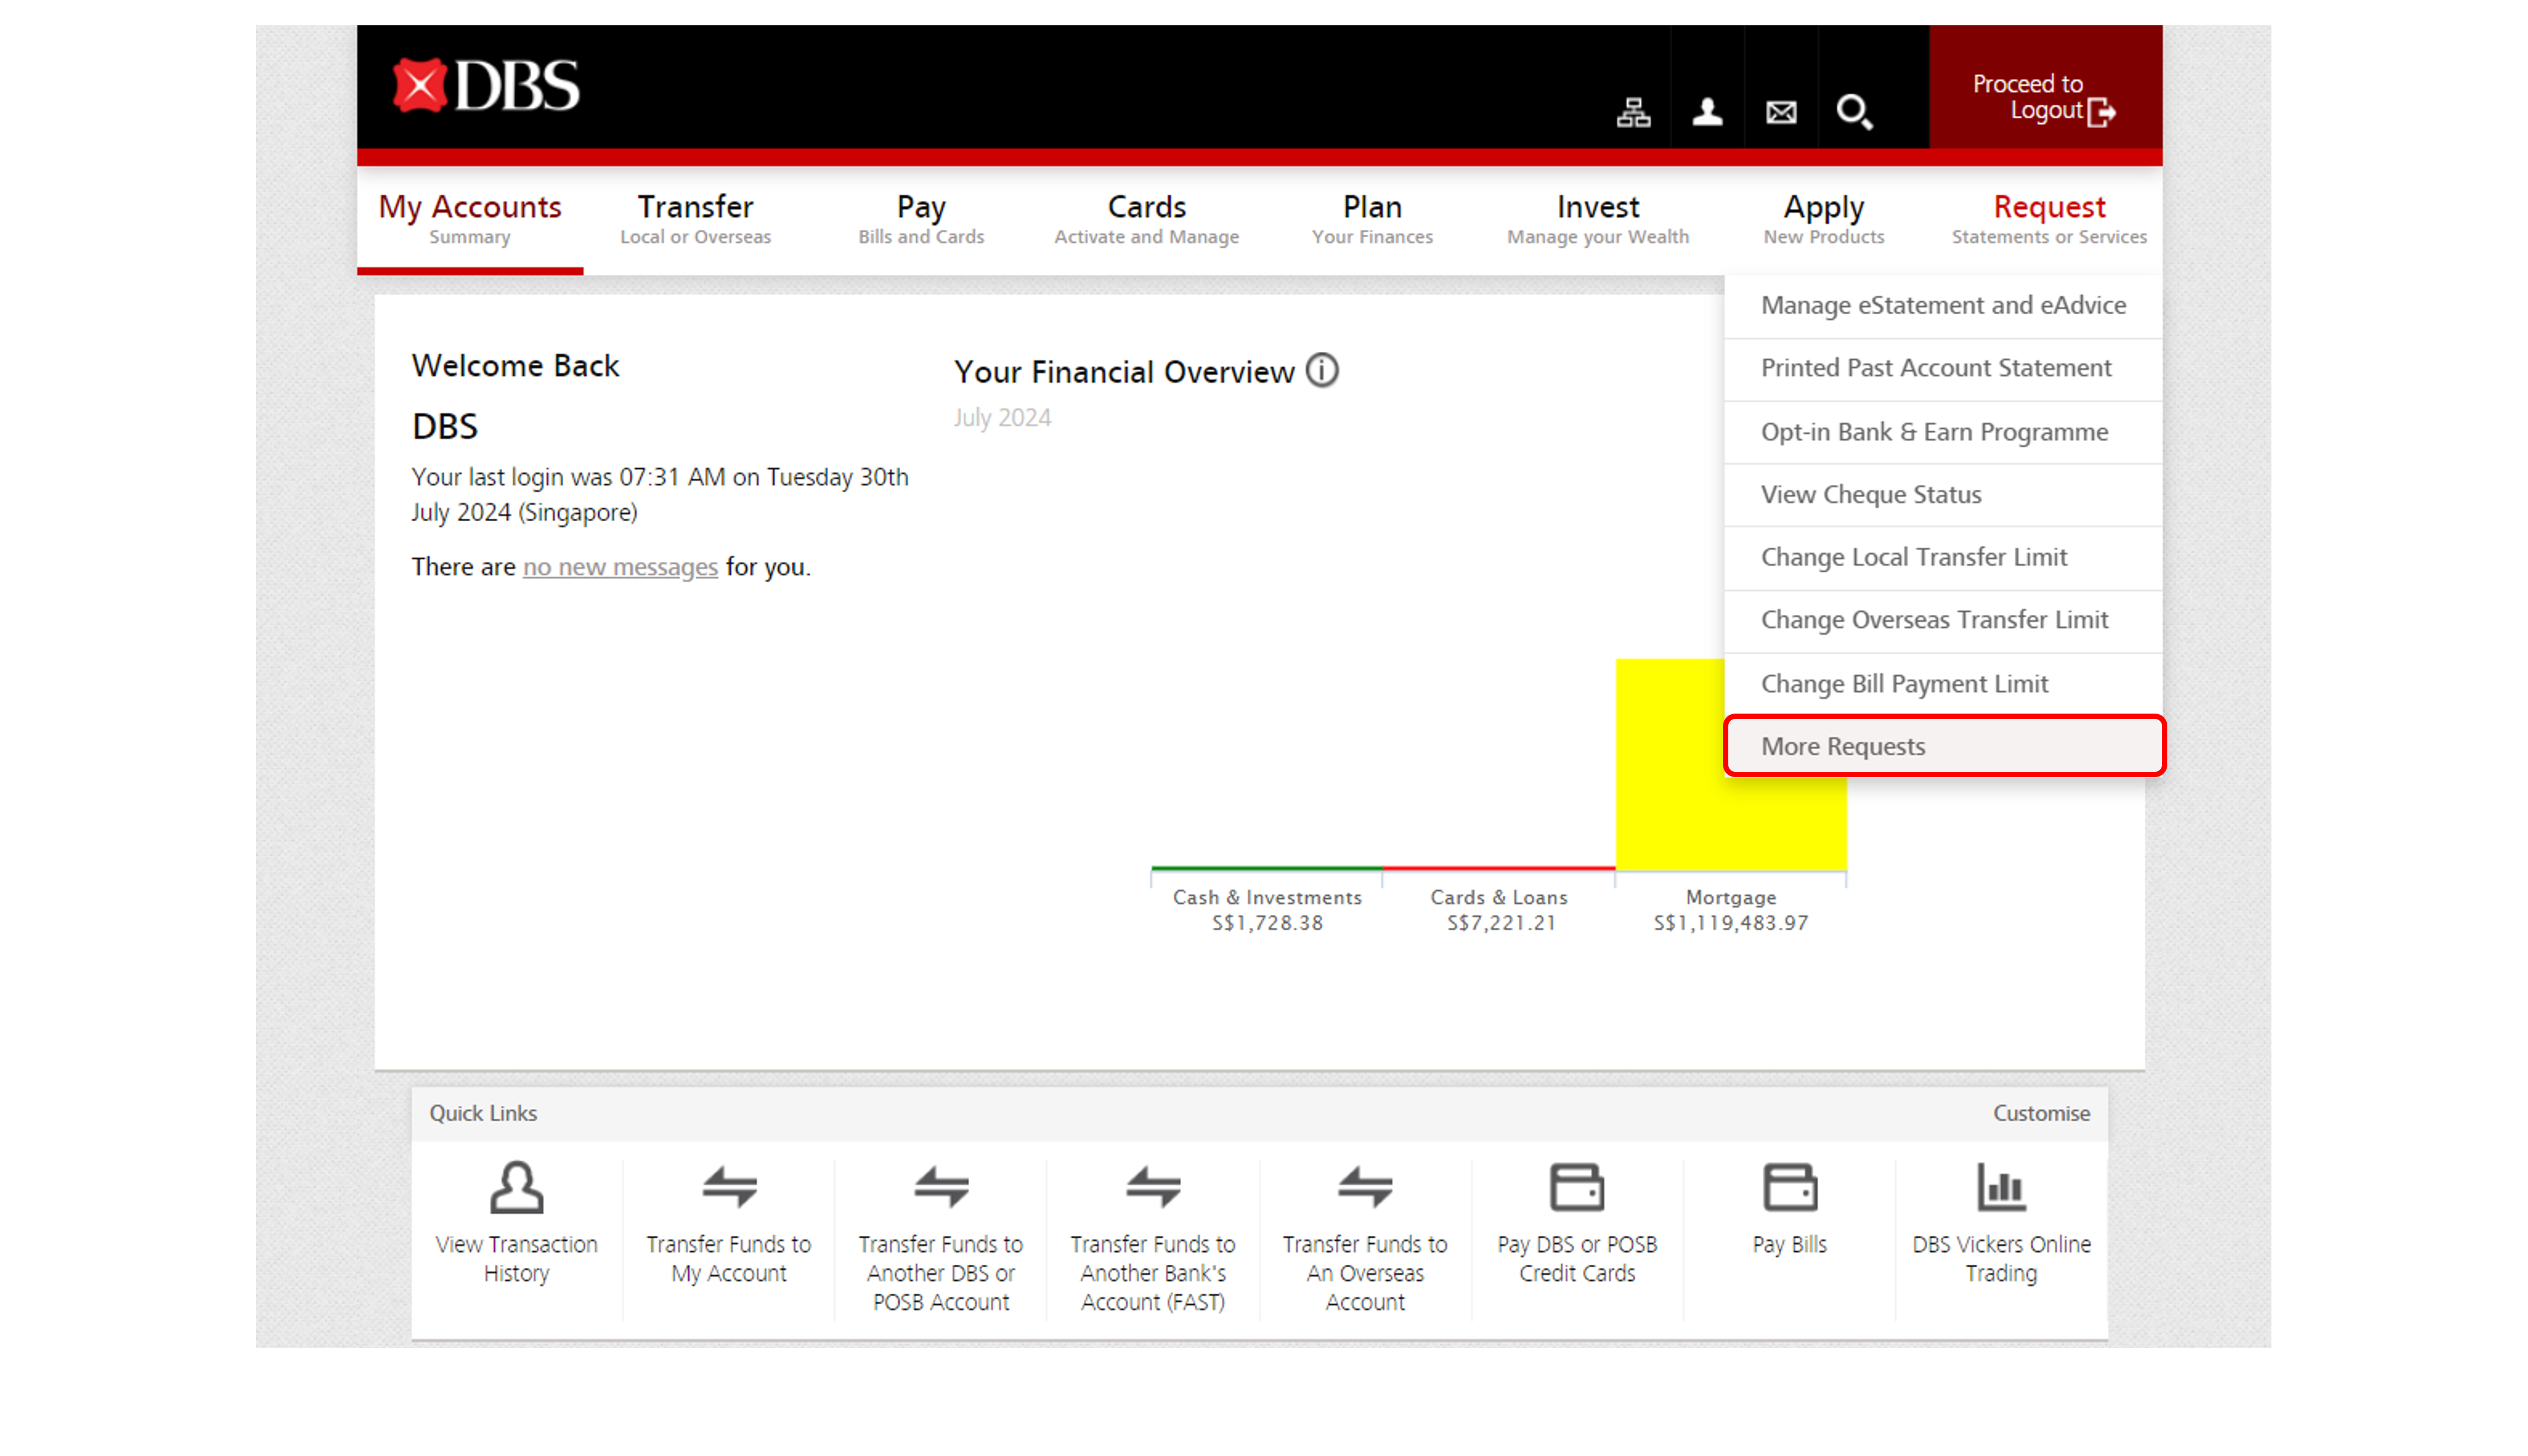Select Opt-in Bank & Earn Programme
The width and height of the screenshot is (2528, 1456).
pos(1943,432)
